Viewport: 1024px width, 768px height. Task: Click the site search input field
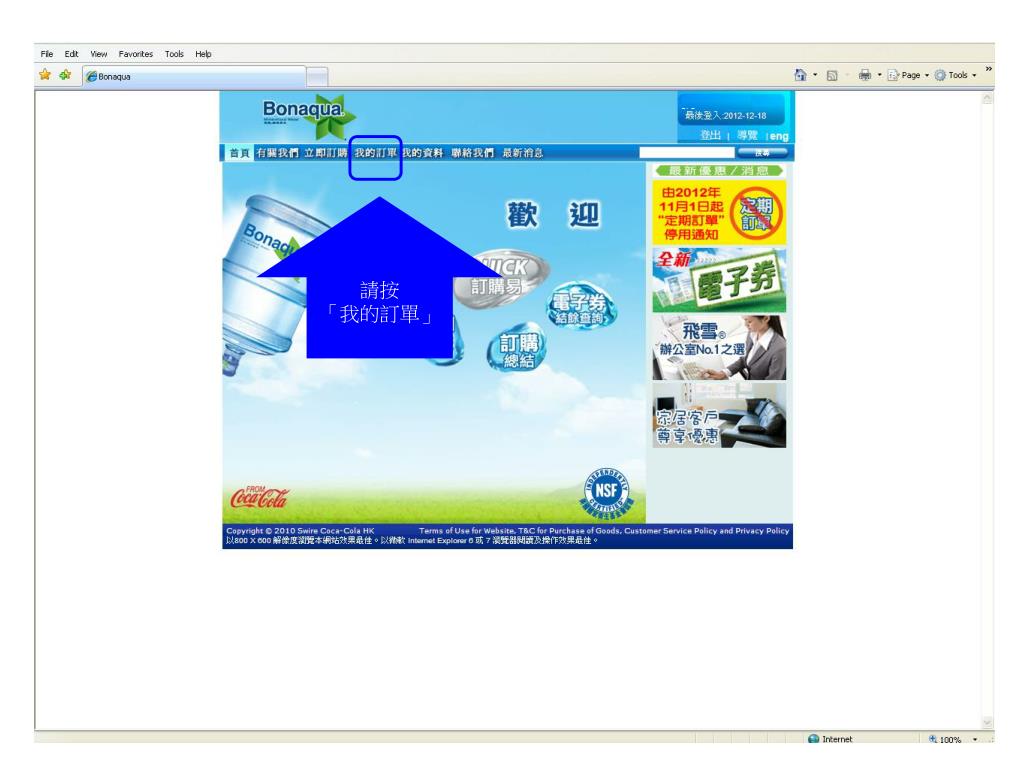pos(686,152)
